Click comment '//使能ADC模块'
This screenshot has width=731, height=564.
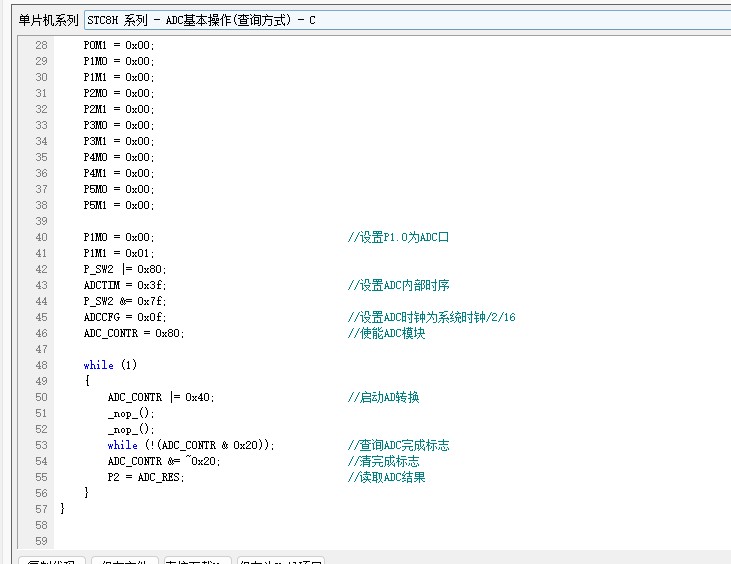pyautogui.click(x=386, y=333)
